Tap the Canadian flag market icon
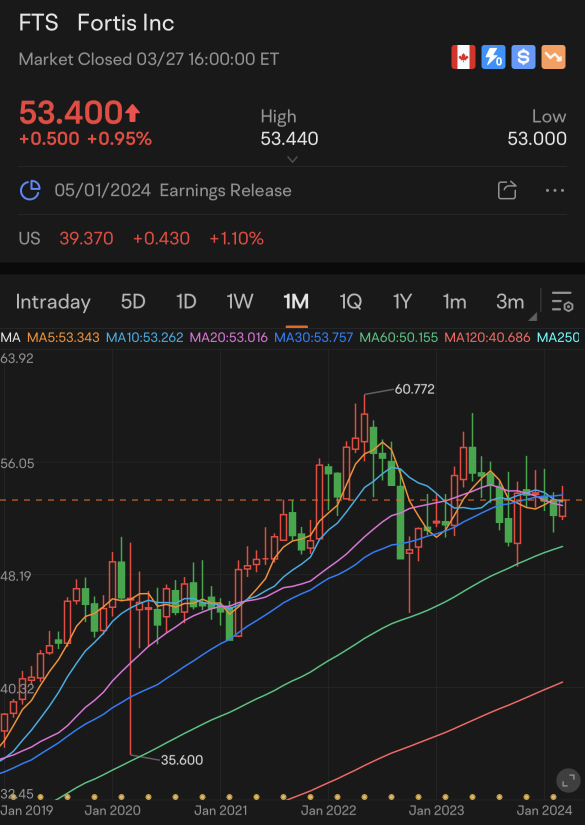Viewport: 585px width, 825px height. point(463,57)
